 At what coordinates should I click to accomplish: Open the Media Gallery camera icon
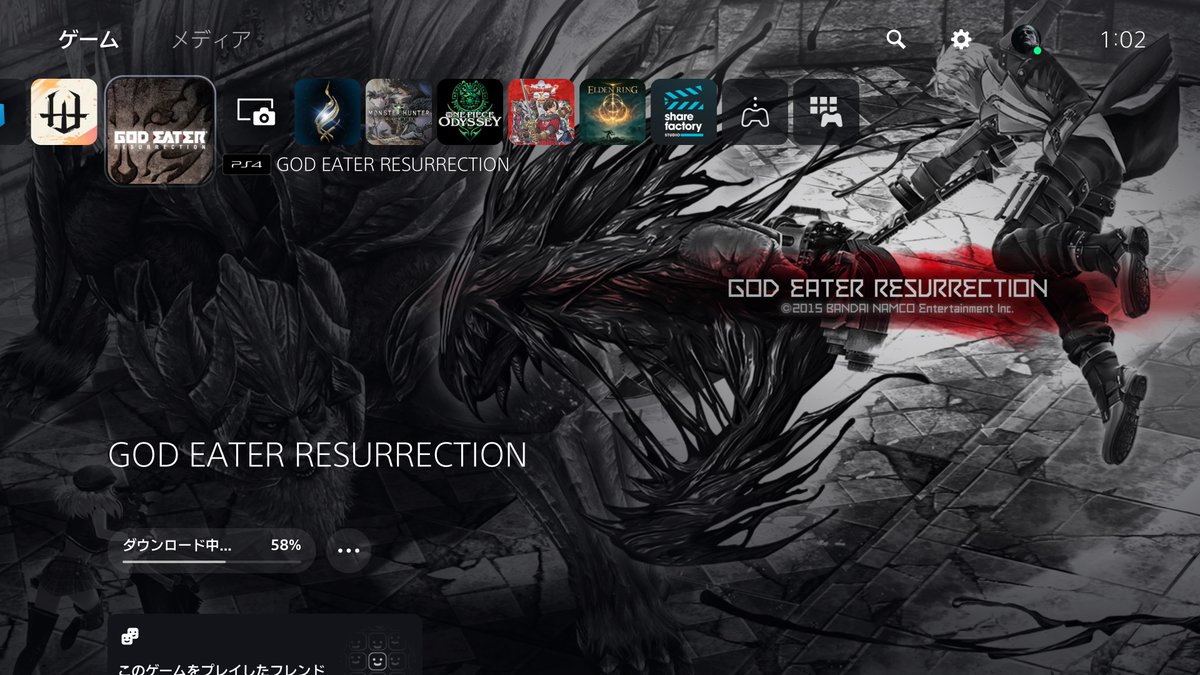coord(256,112)
